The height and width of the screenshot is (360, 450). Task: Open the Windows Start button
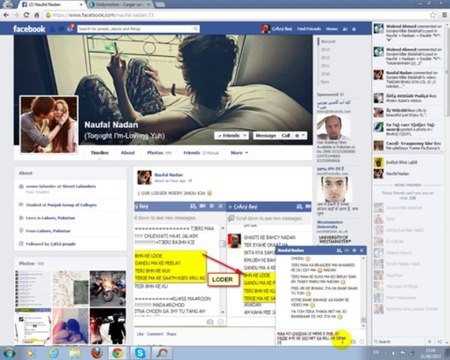point(9,353)
